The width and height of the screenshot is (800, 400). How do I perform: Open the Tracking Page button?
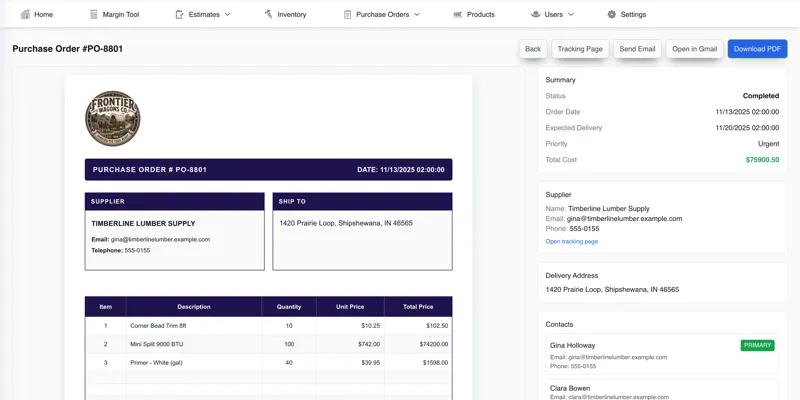(580, 49)
